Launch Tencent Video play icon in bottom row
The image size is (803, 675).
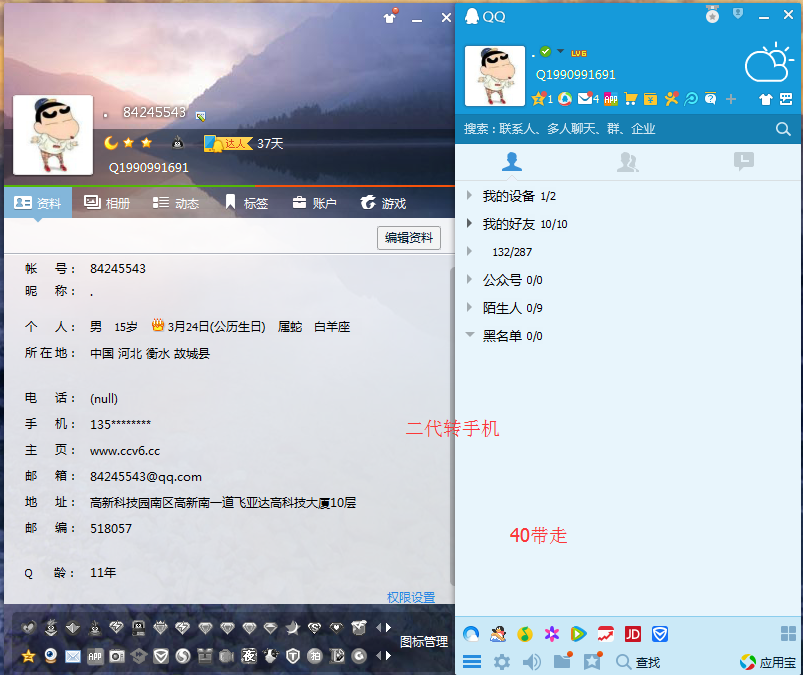(578, 634)
